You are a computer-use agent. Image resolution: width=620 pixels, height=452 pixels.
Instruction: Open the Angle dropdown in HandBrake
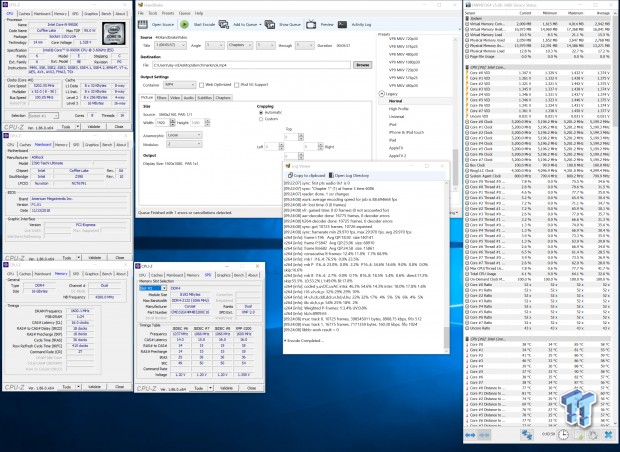215,45
